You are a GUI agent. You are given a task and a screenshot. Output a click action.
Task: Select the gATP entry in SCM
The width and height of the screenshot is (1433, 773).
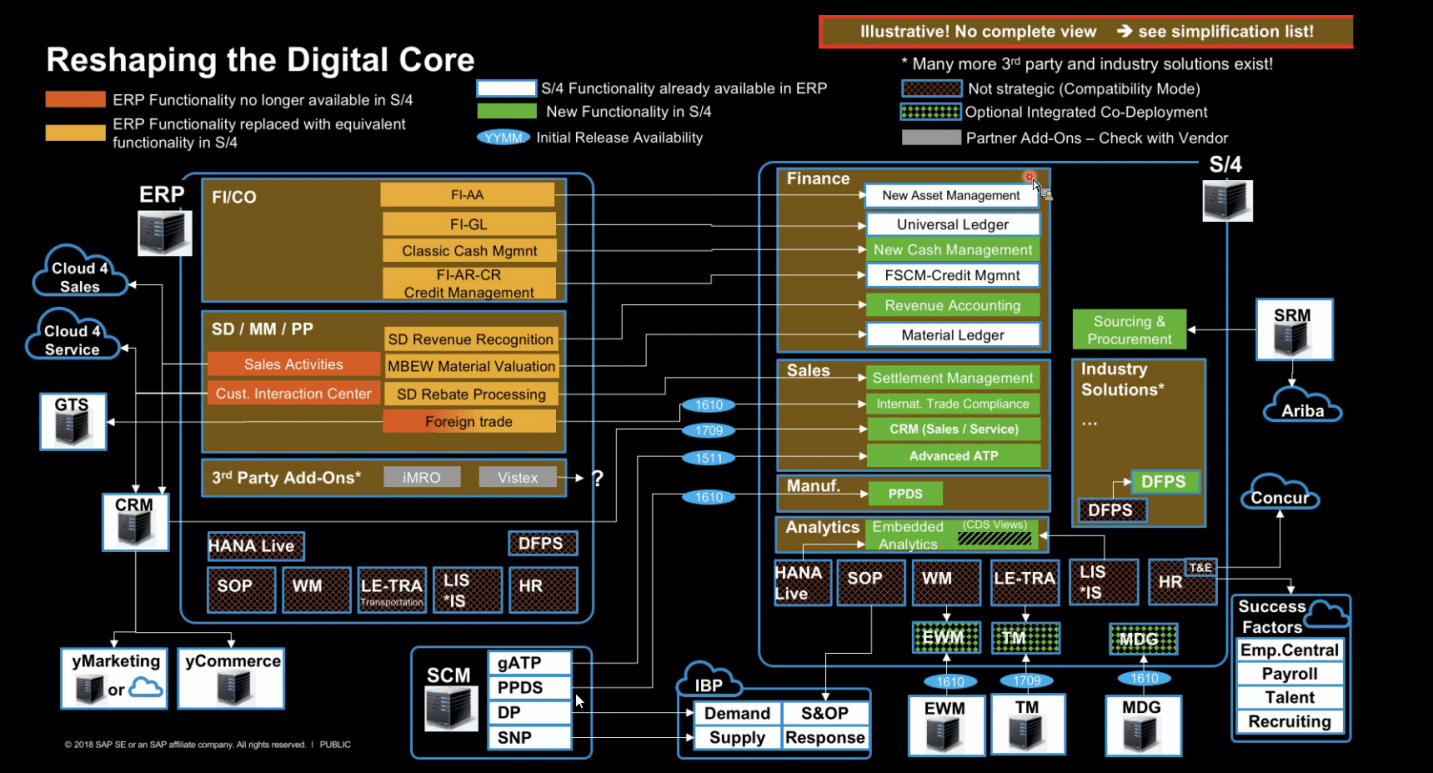(x=530, y=663)
